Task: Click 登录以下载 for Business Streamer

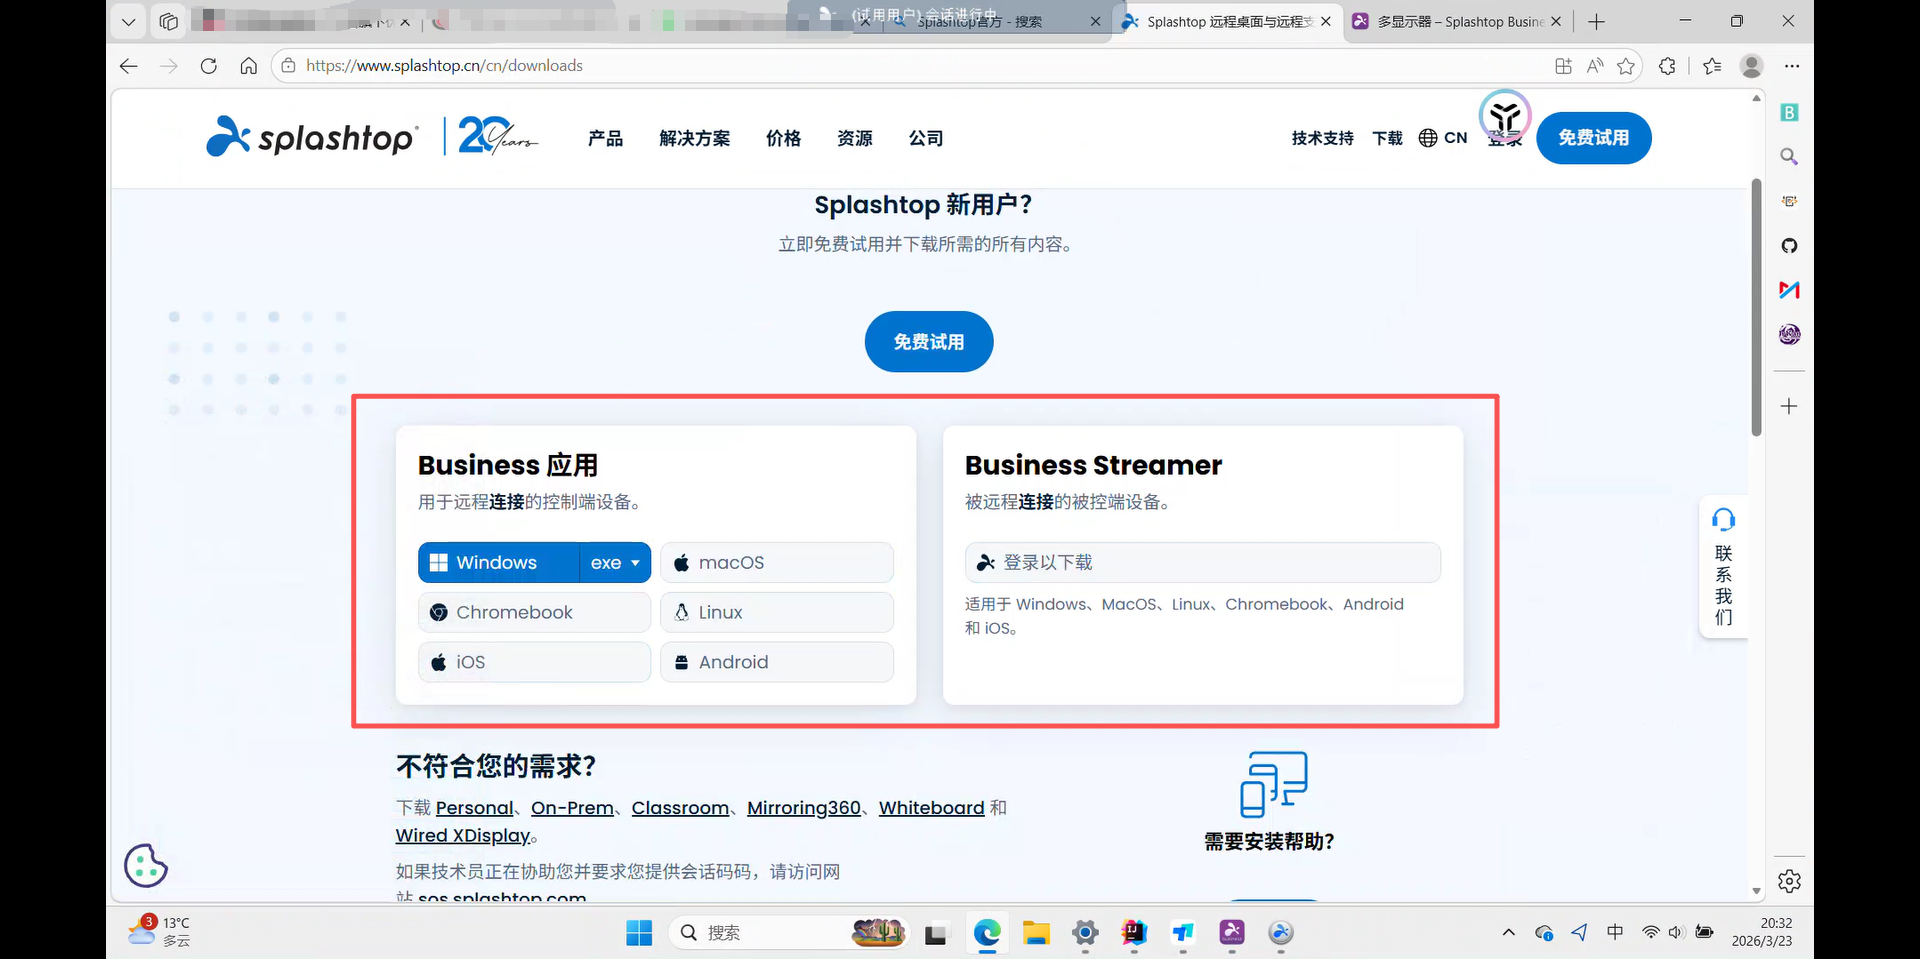Action: [1203, 563]
